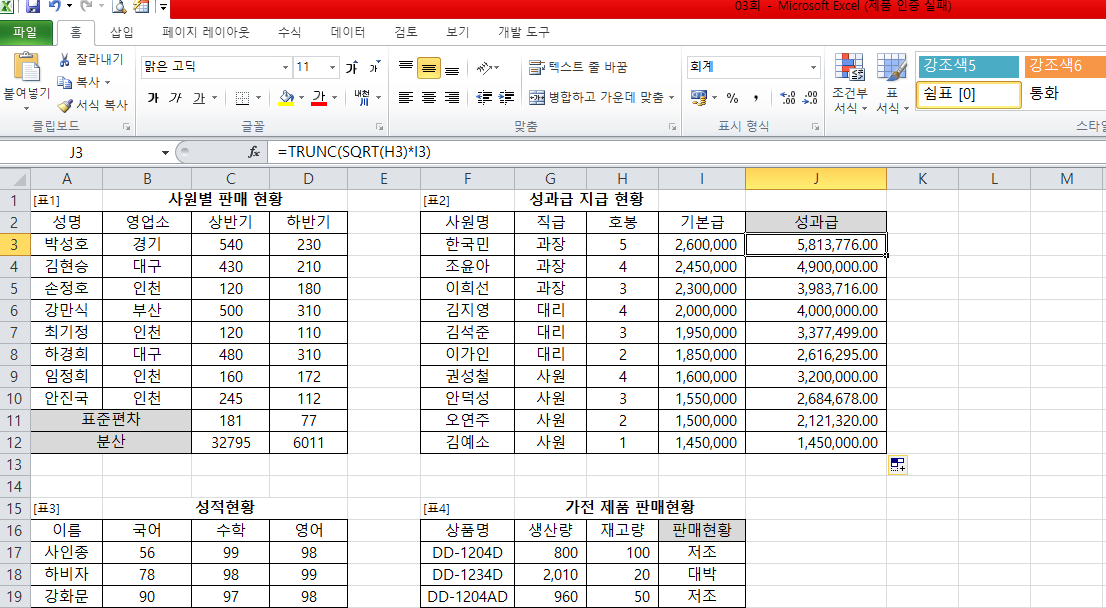Image resolution: width=1106 pixels, height=608 pixels.
Task: Open the Formulas (수식) ribbon tab
Action: (289, 32)
